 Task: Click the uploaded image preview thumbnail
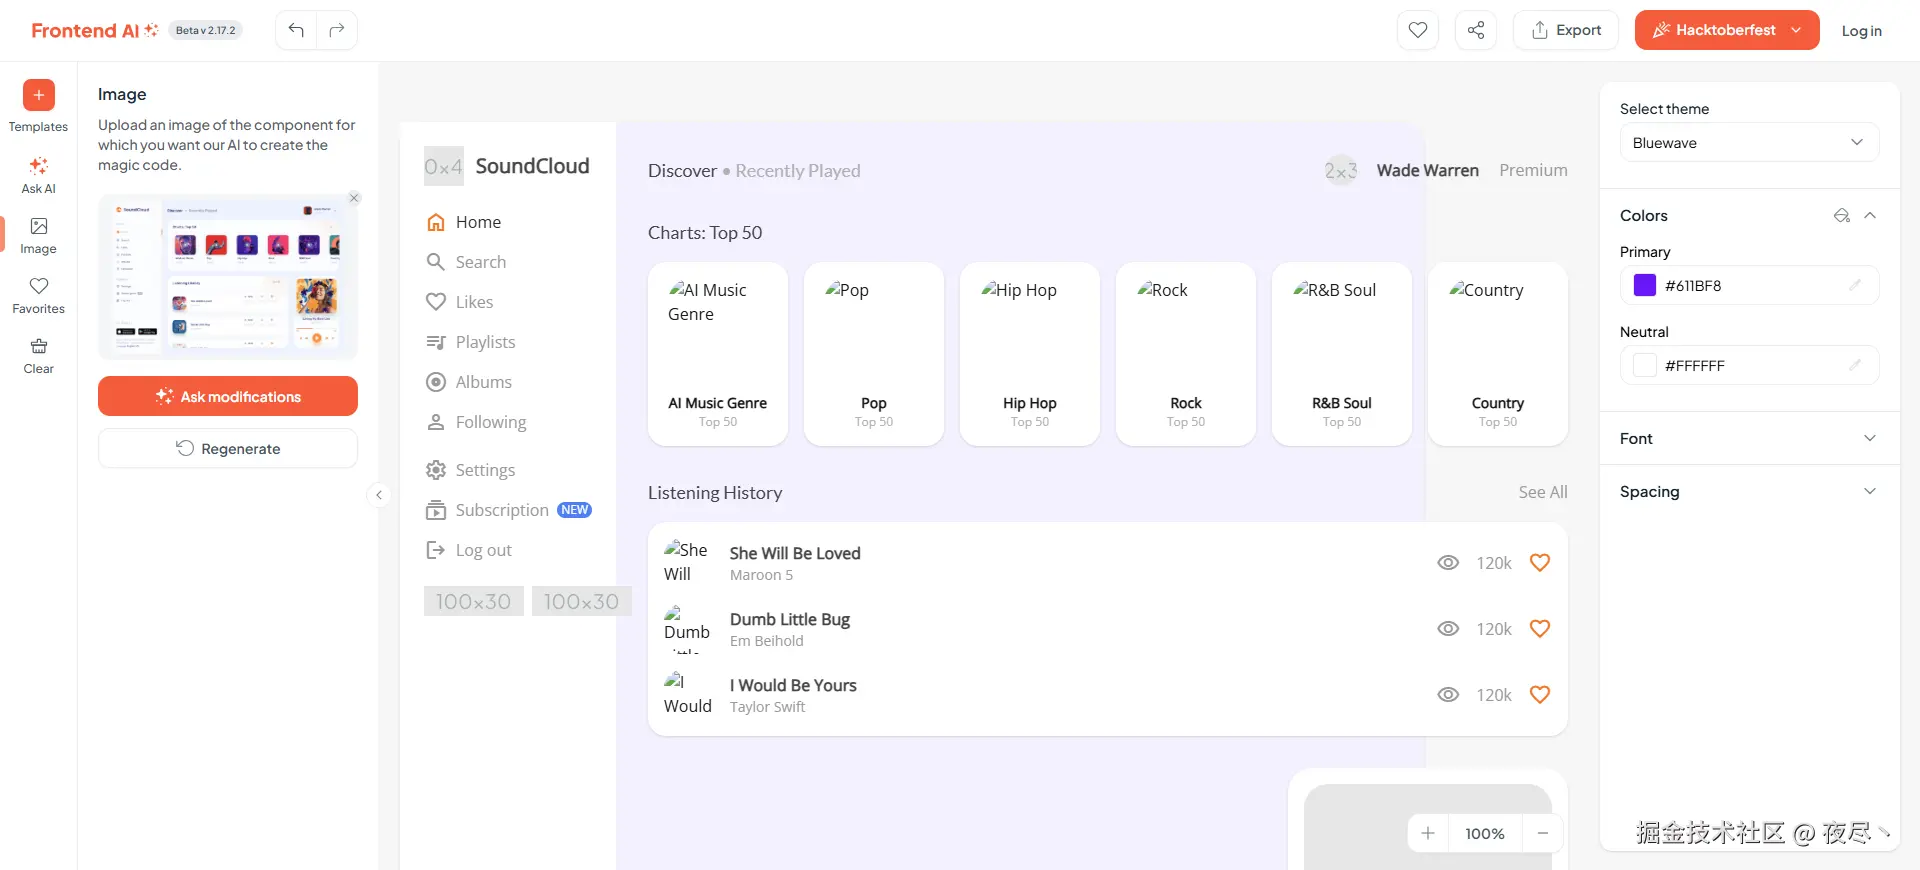pos(228,277)
